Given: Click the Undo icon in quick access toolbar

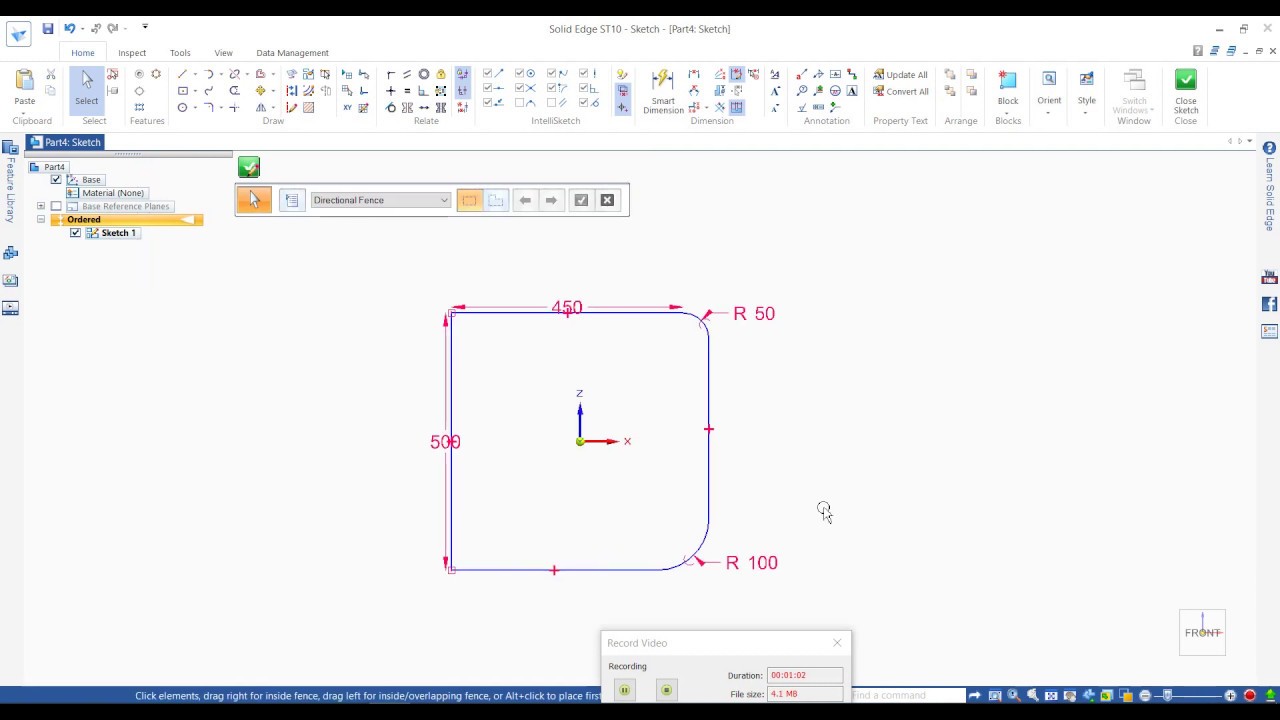Looking at the screenshot, I should click(69, 29).
